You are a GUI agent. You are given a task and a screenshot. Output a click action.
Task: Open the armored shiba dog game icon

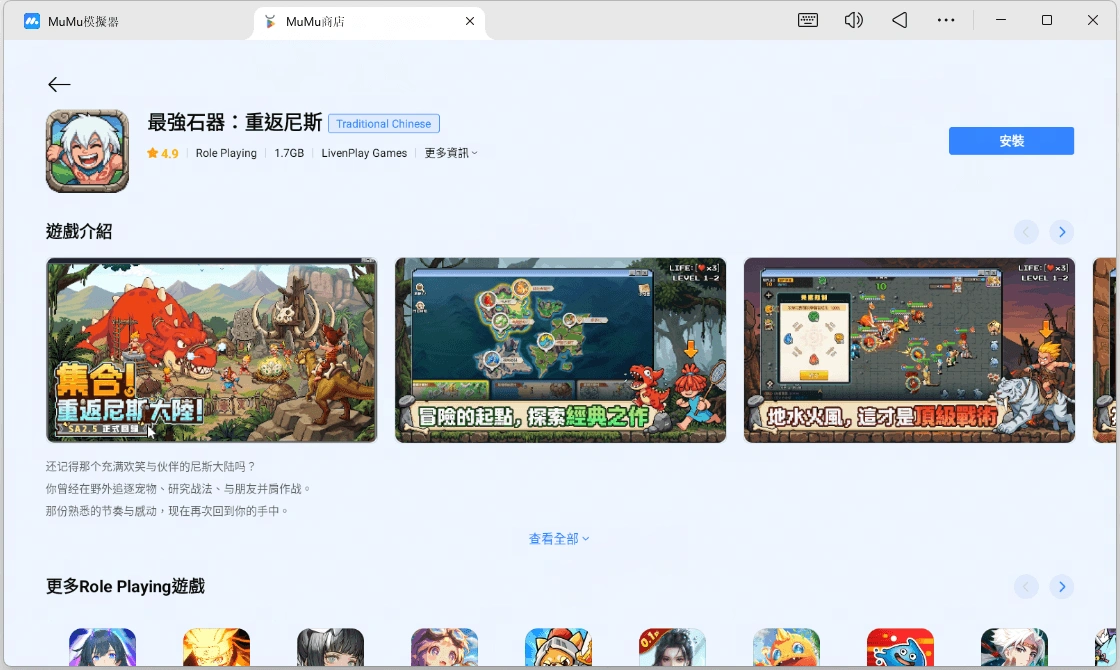pos(559,647)
